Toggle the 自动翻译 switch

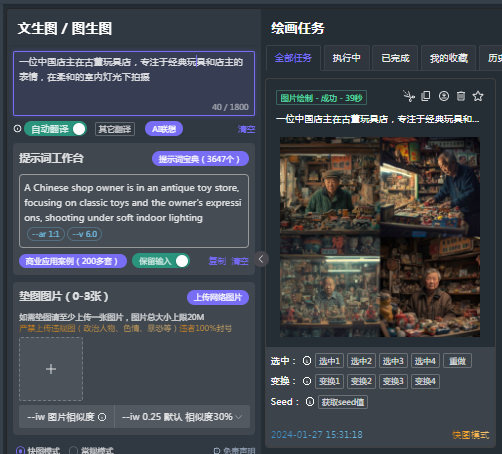point(56,129)
